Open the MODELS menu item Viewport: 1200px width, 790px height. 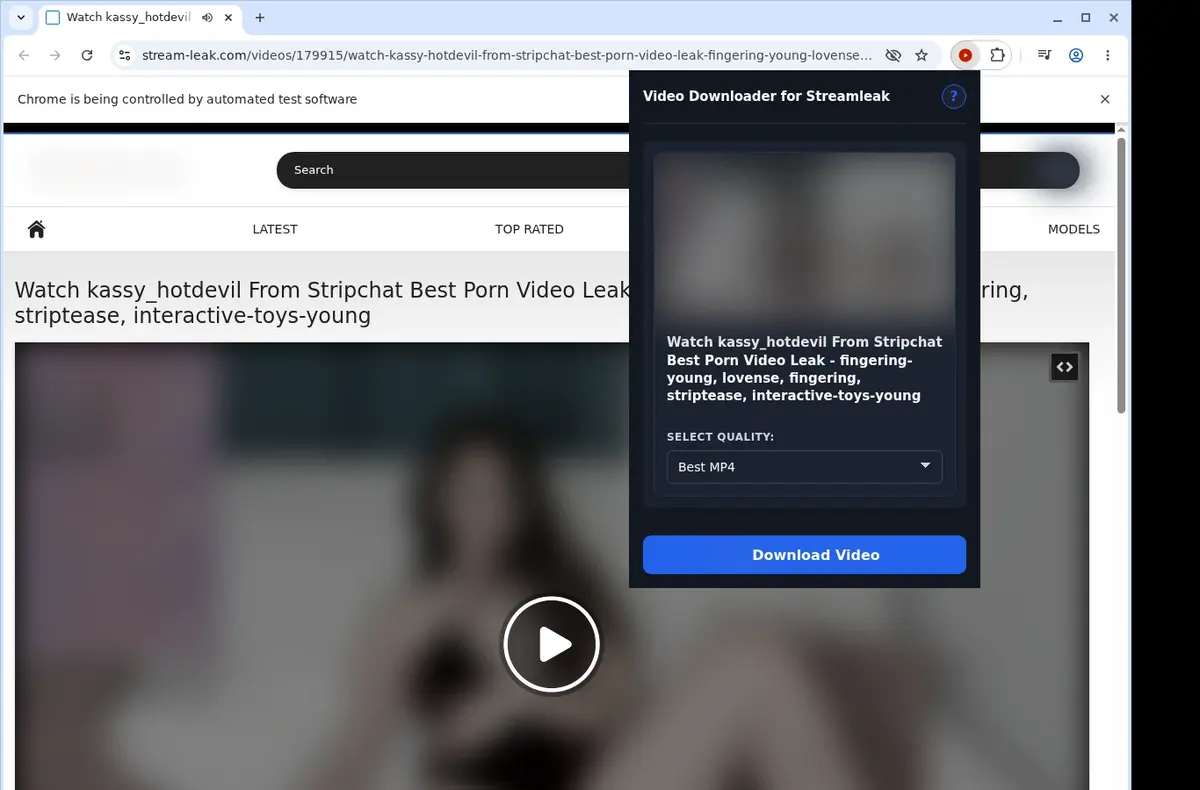tap(1074, 229)
